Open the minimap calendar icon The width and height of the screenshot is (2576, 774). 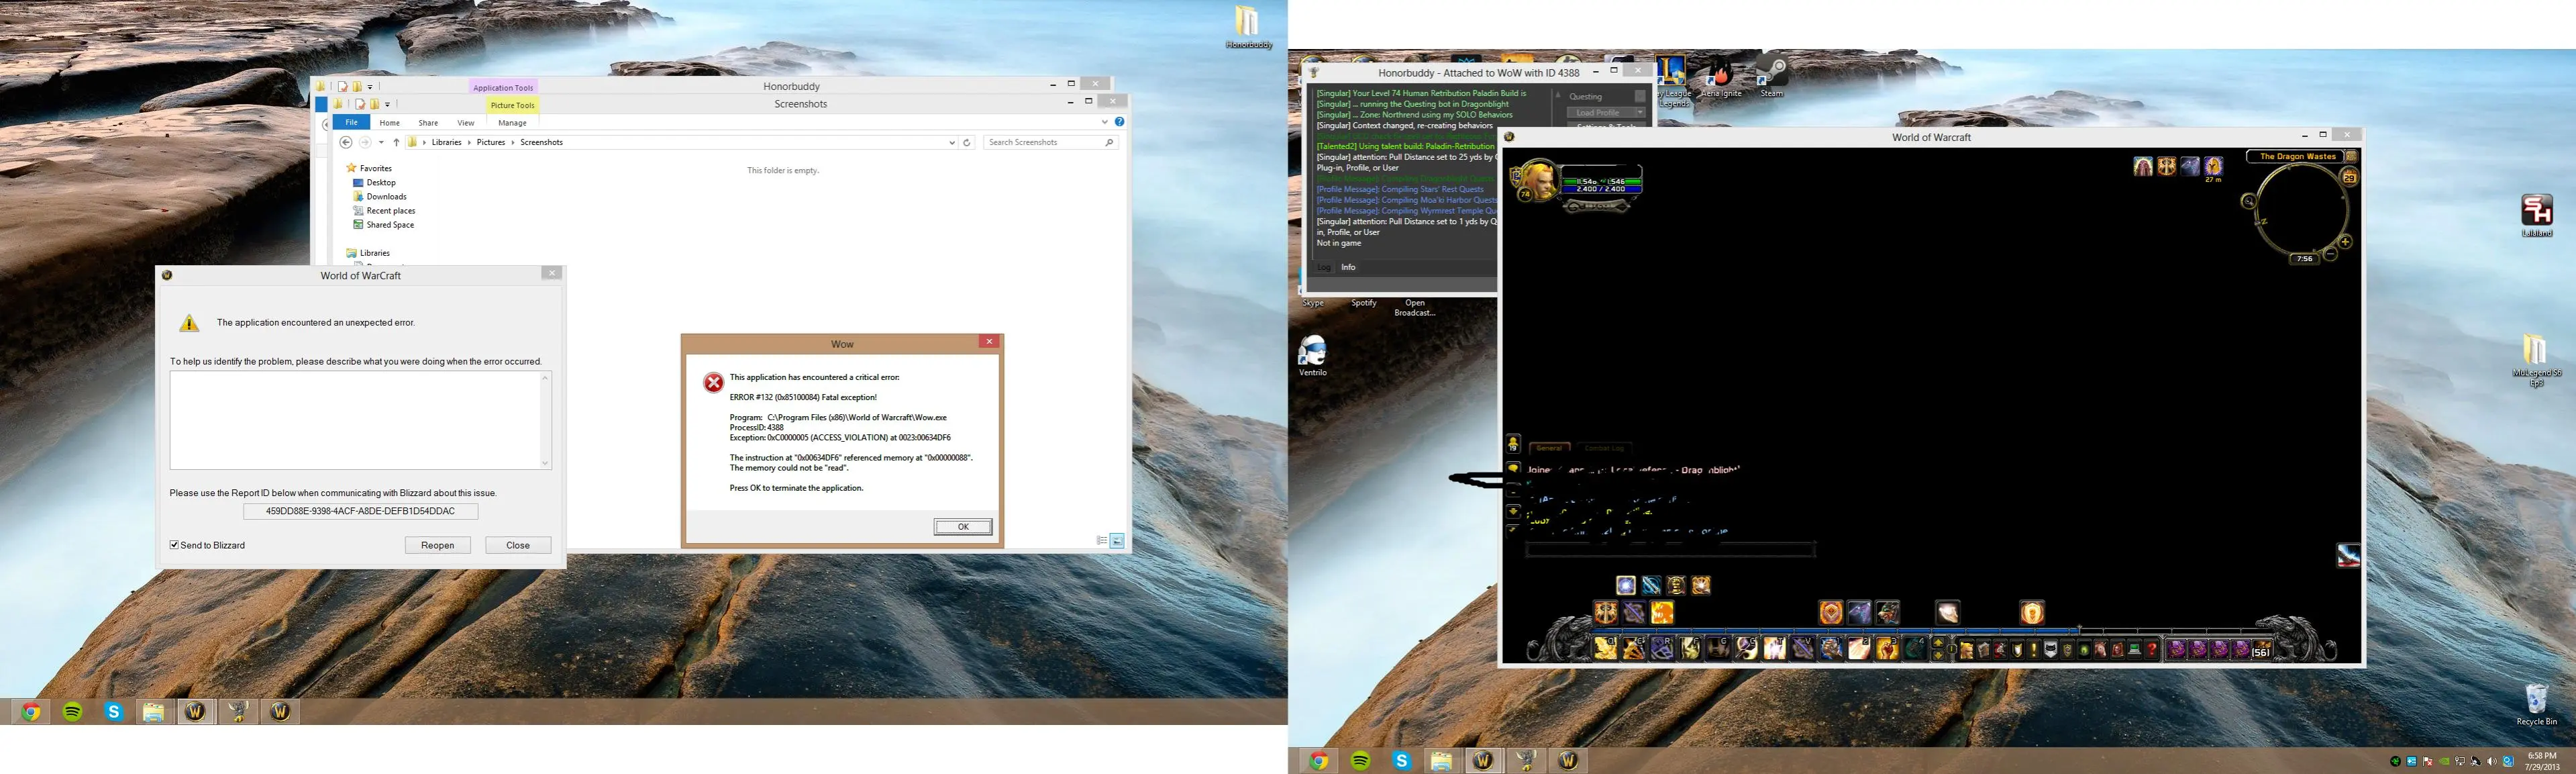(x=2349, y=178)
